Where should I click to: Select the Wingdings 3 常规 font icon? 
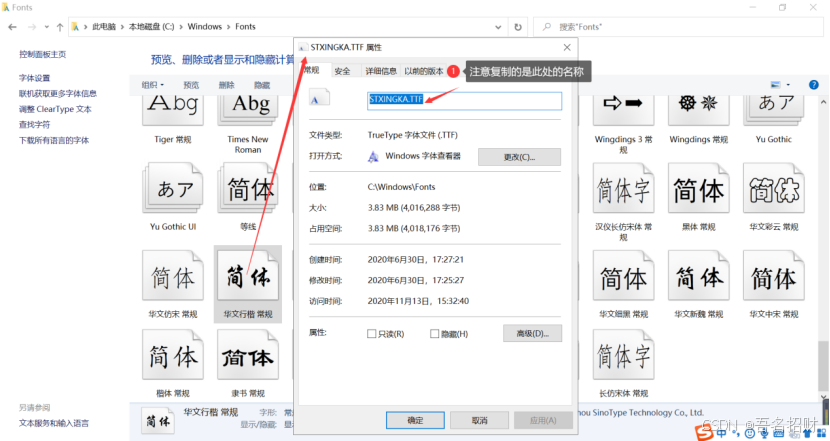pyautogui.click(x=623, y=110)
